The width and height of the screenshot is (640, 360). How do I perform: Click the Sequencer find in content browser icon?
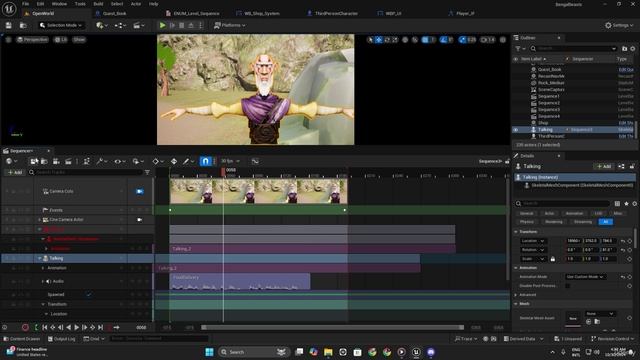44,161
